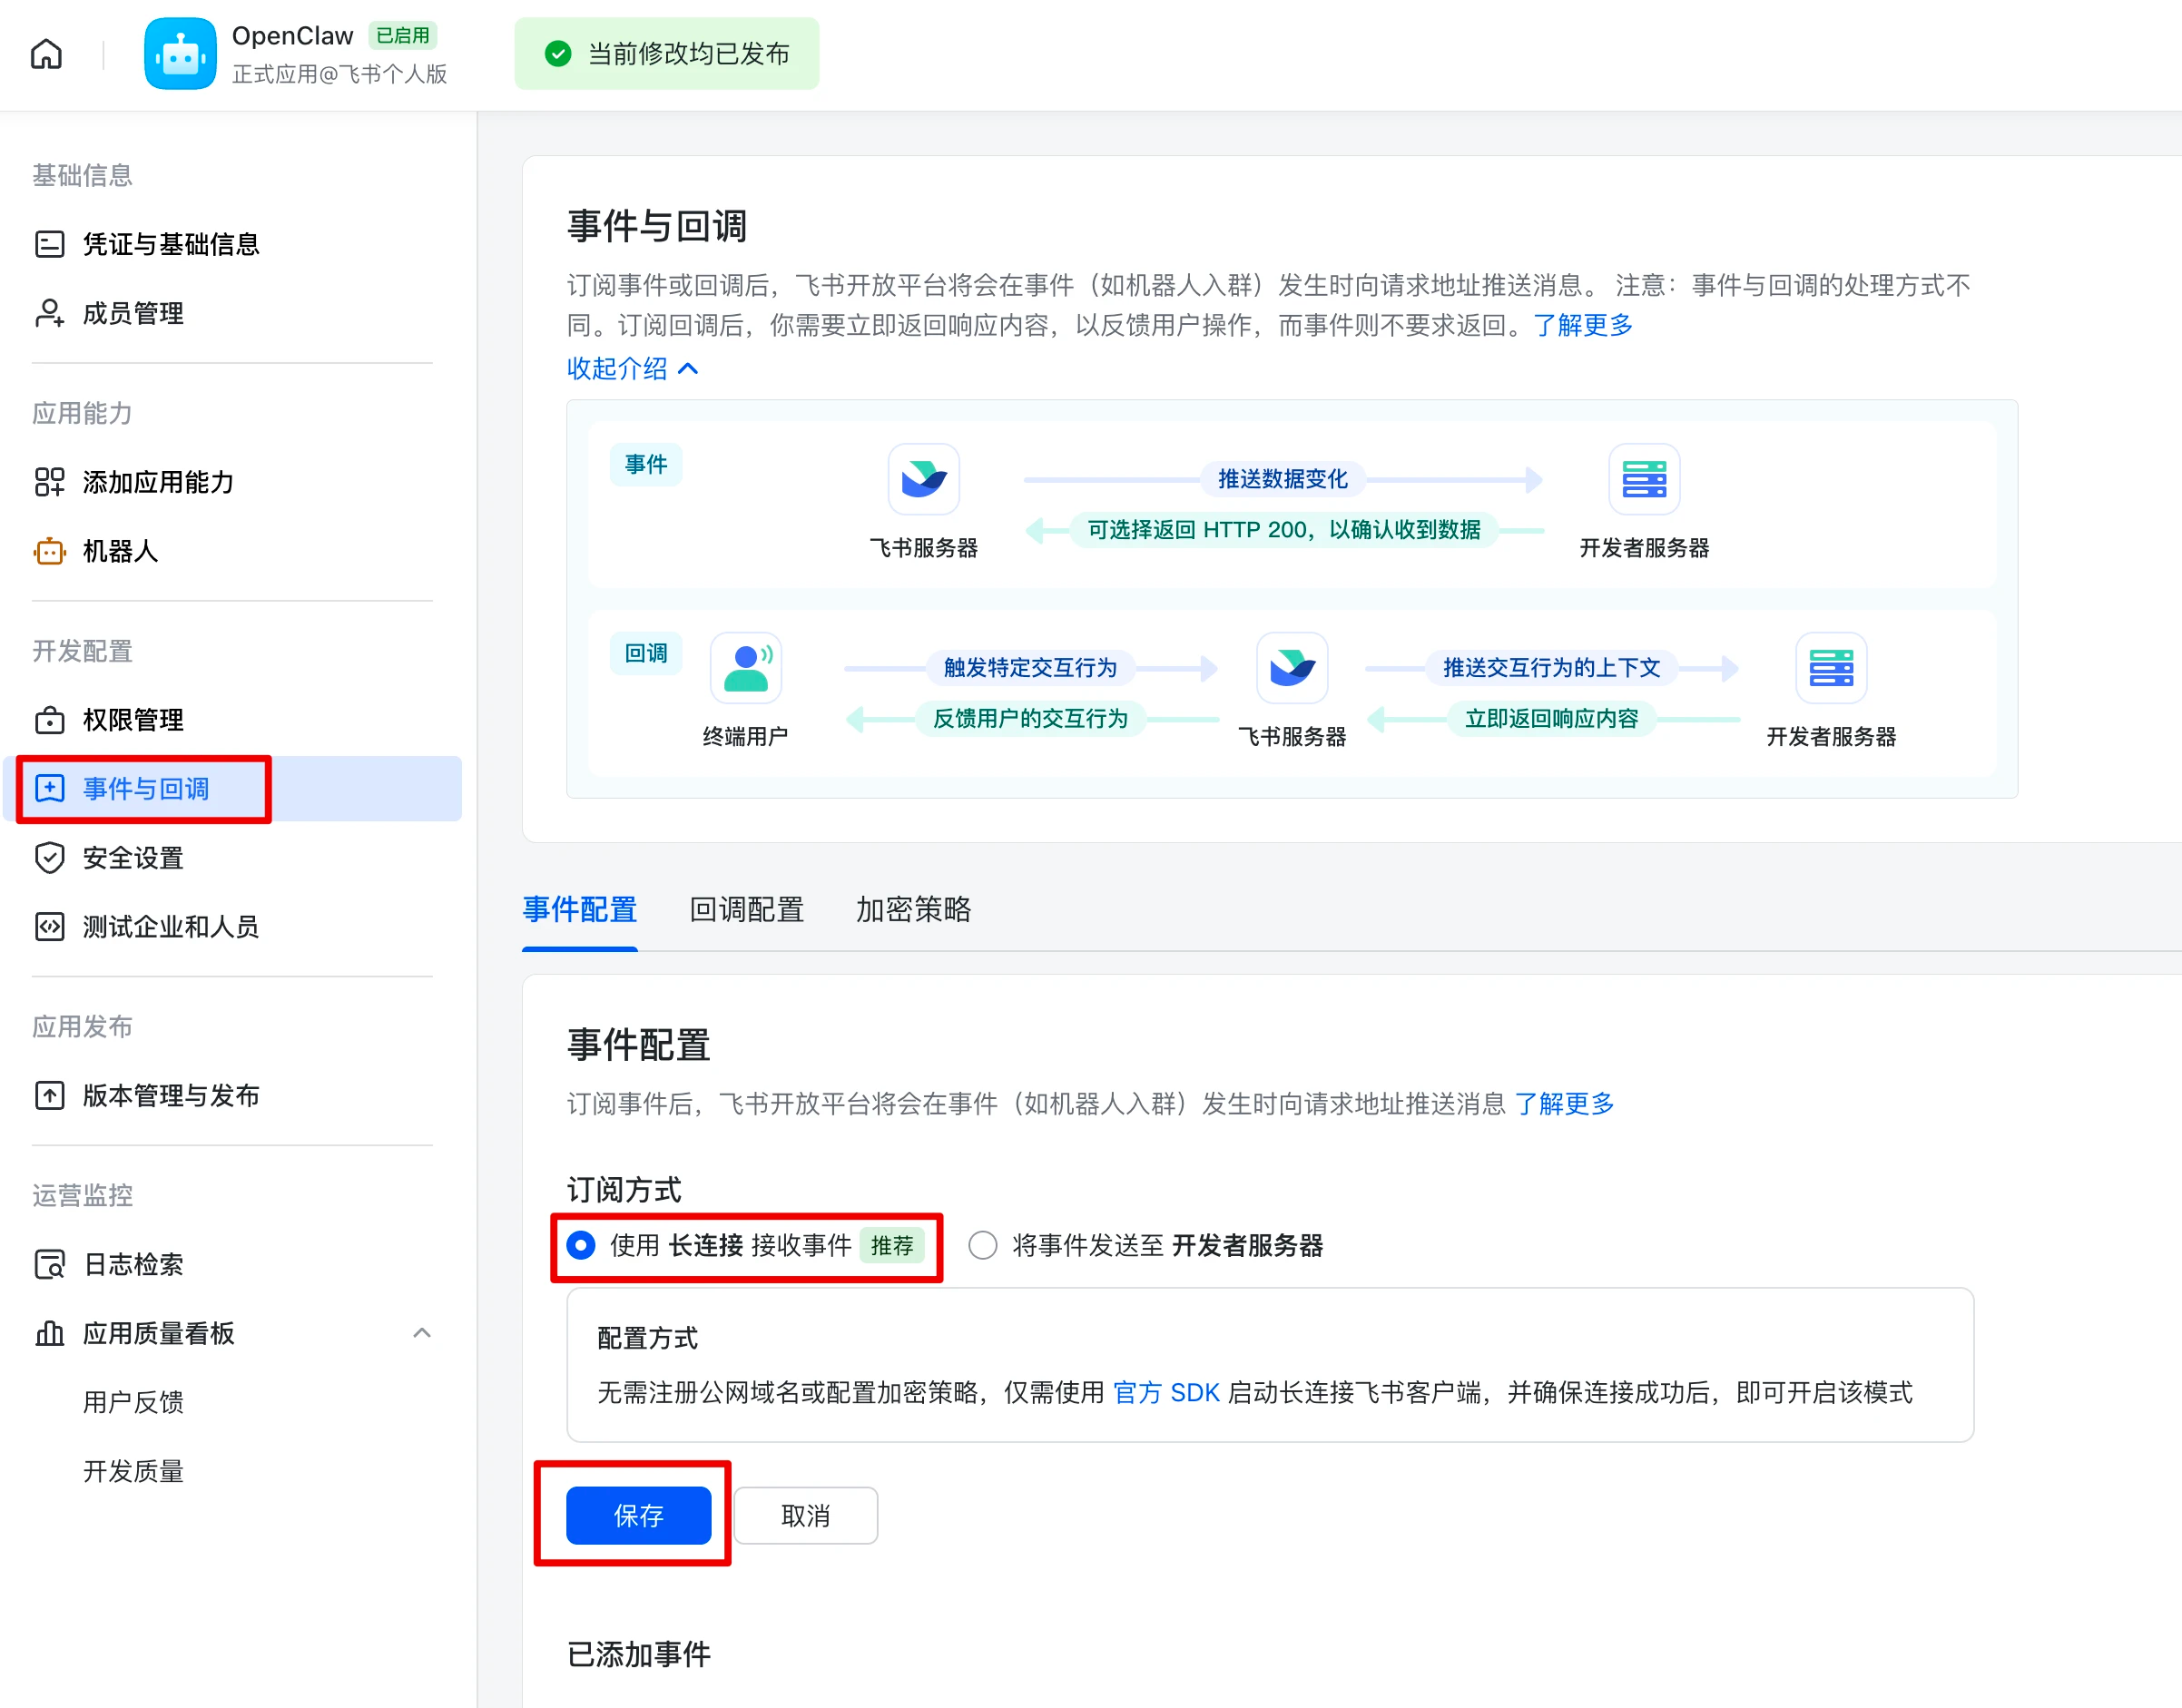
Task: Click the 权限管理 icon in sidebar
Action: 49,720
